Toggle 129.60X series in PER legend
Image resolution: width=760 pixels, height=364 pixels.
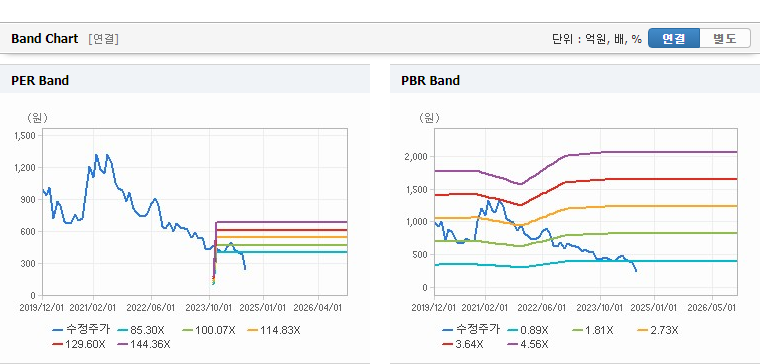(x=79, y=344)
